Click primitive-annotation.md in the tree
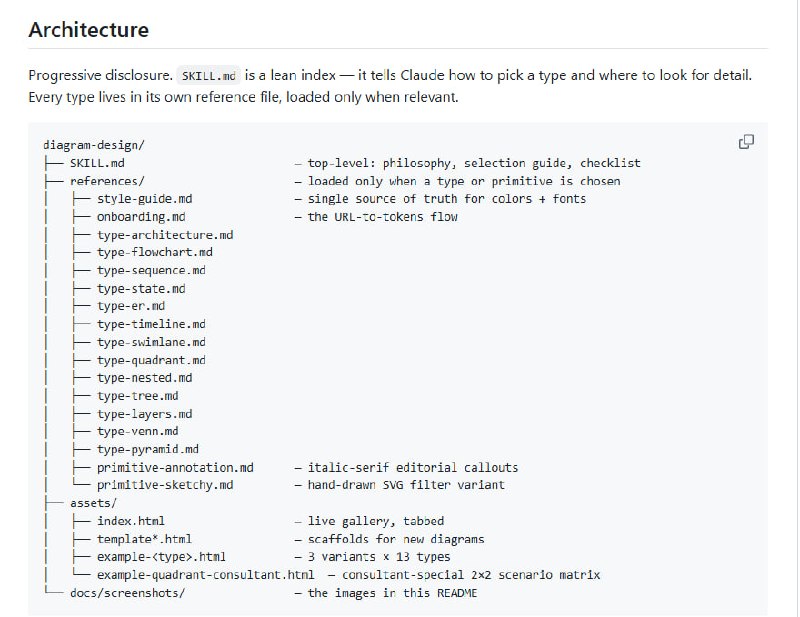800x617 pixels. click(x=175, y=467)
